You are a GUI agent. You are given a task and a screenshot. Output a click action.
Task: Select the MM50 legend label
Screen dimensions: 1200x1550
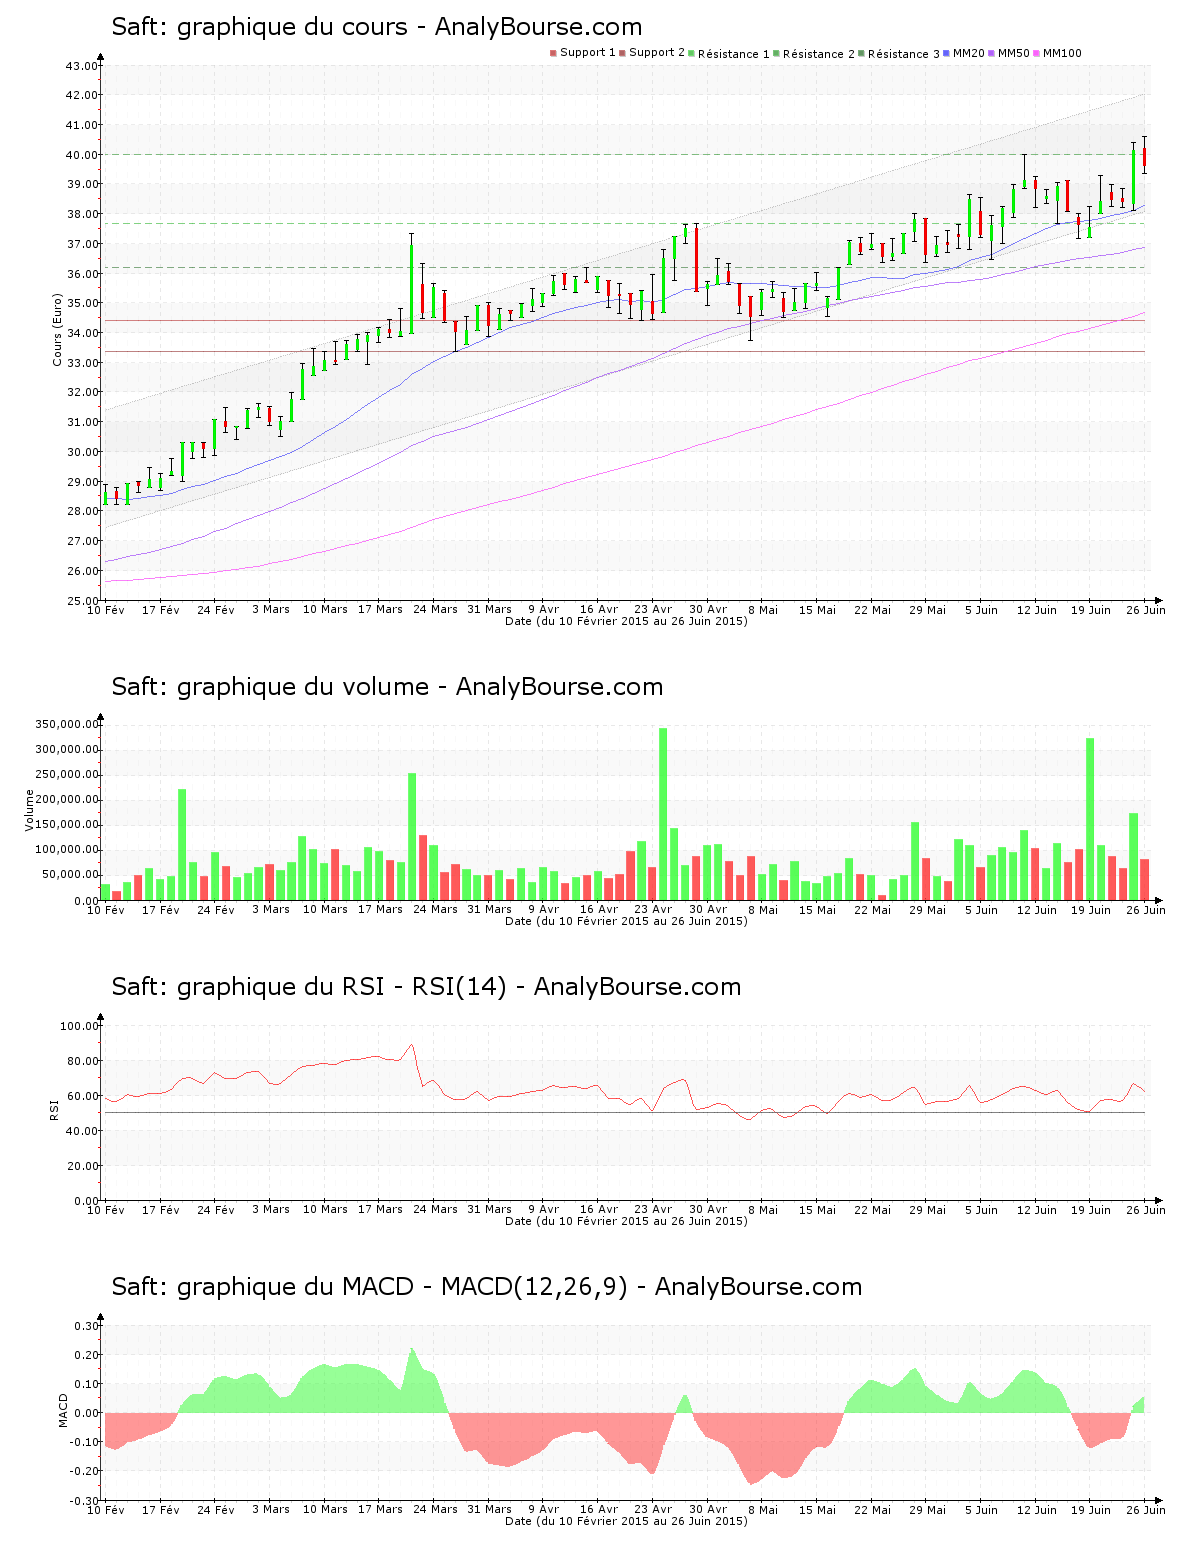[1014, 53]
